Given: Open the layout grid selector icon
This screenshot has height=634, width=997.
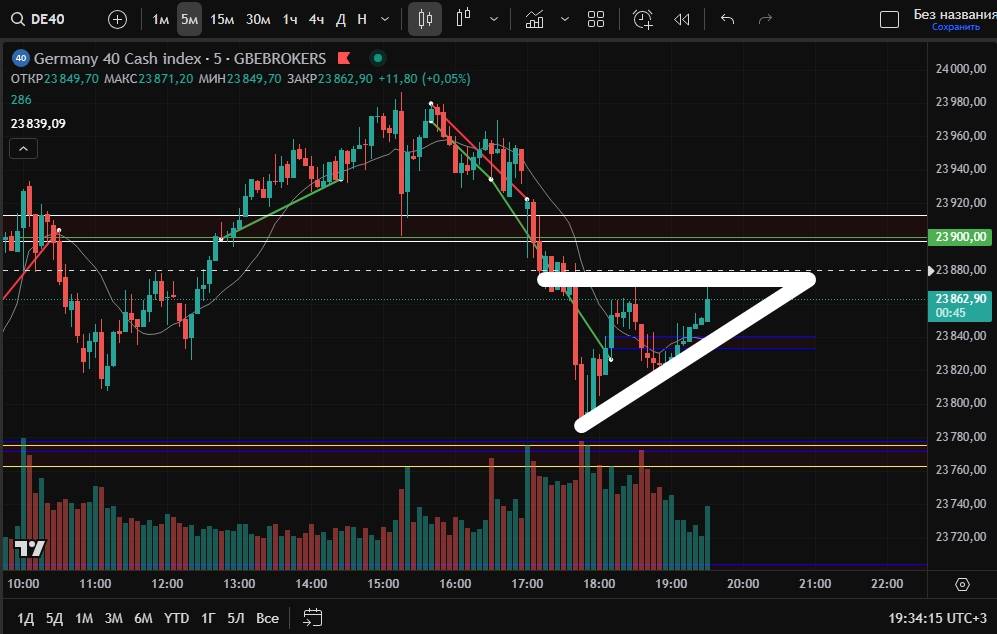Looking at the screenshot, I should [596, 19].
